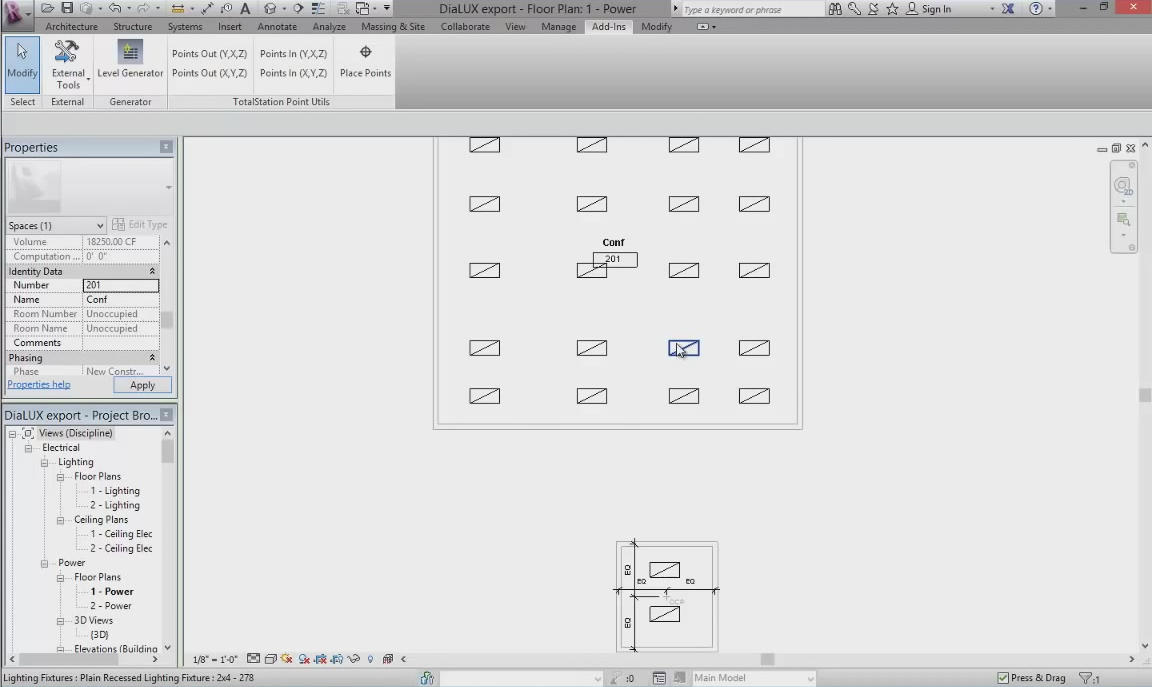
Task: Open the Spaces (1) type selector dropdown
Action: click(56, 226)
